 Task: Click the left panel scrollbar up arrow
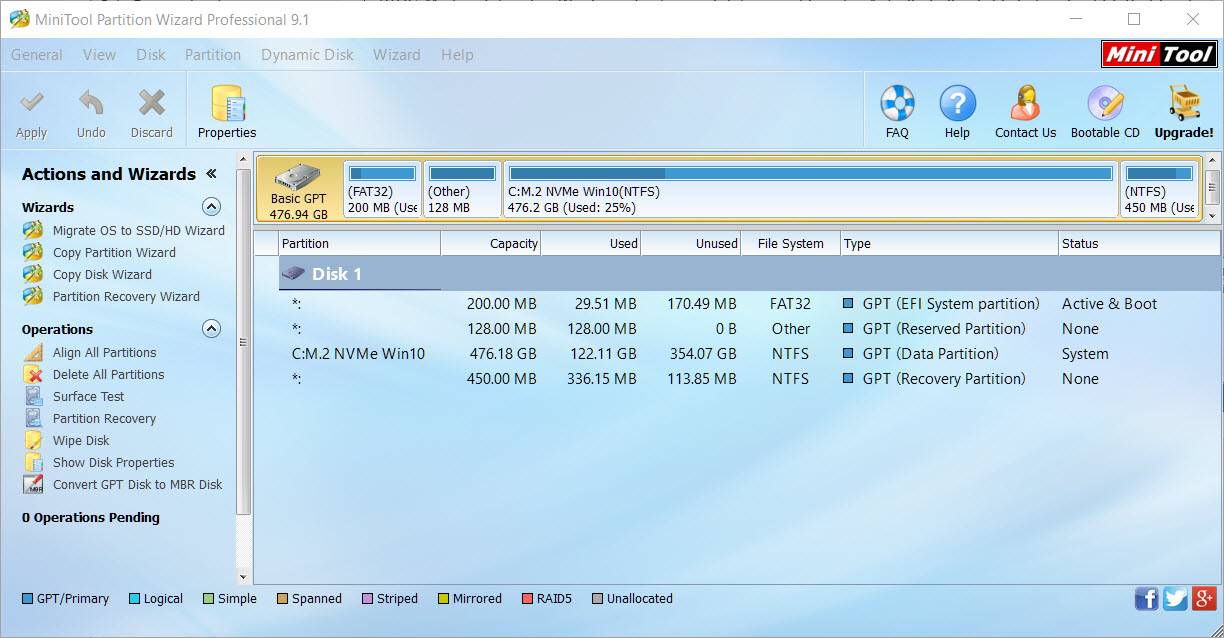243,158
